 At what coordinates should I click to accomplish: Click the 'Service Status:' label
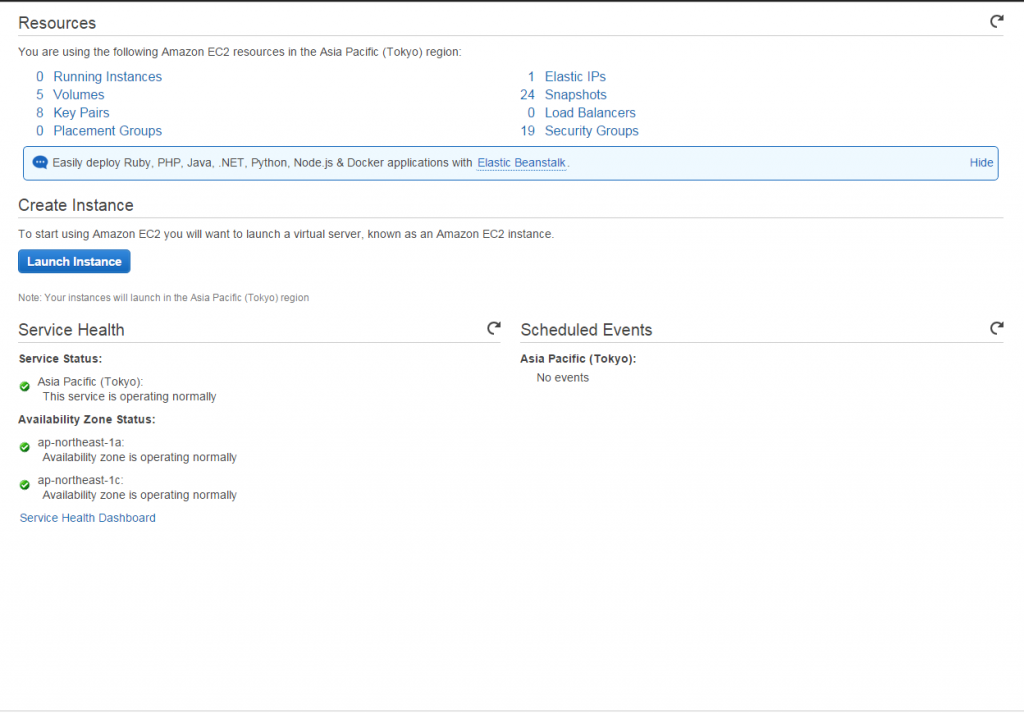coord(60,358)
